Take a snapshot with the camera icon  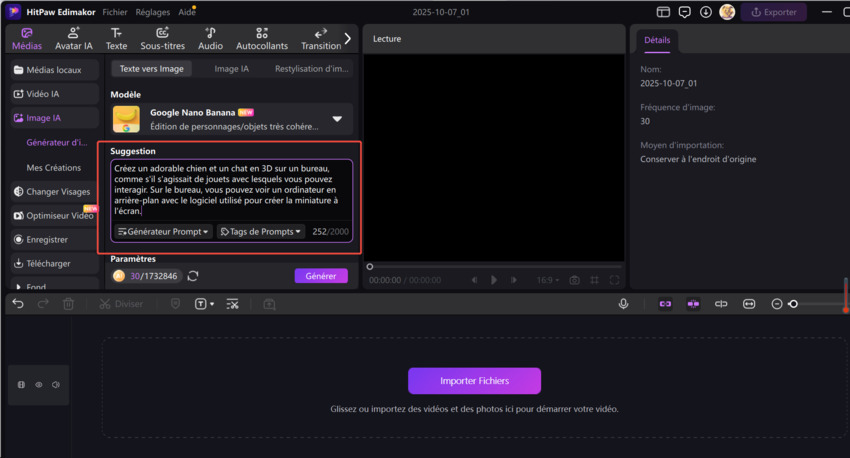[x=574, y=281]
